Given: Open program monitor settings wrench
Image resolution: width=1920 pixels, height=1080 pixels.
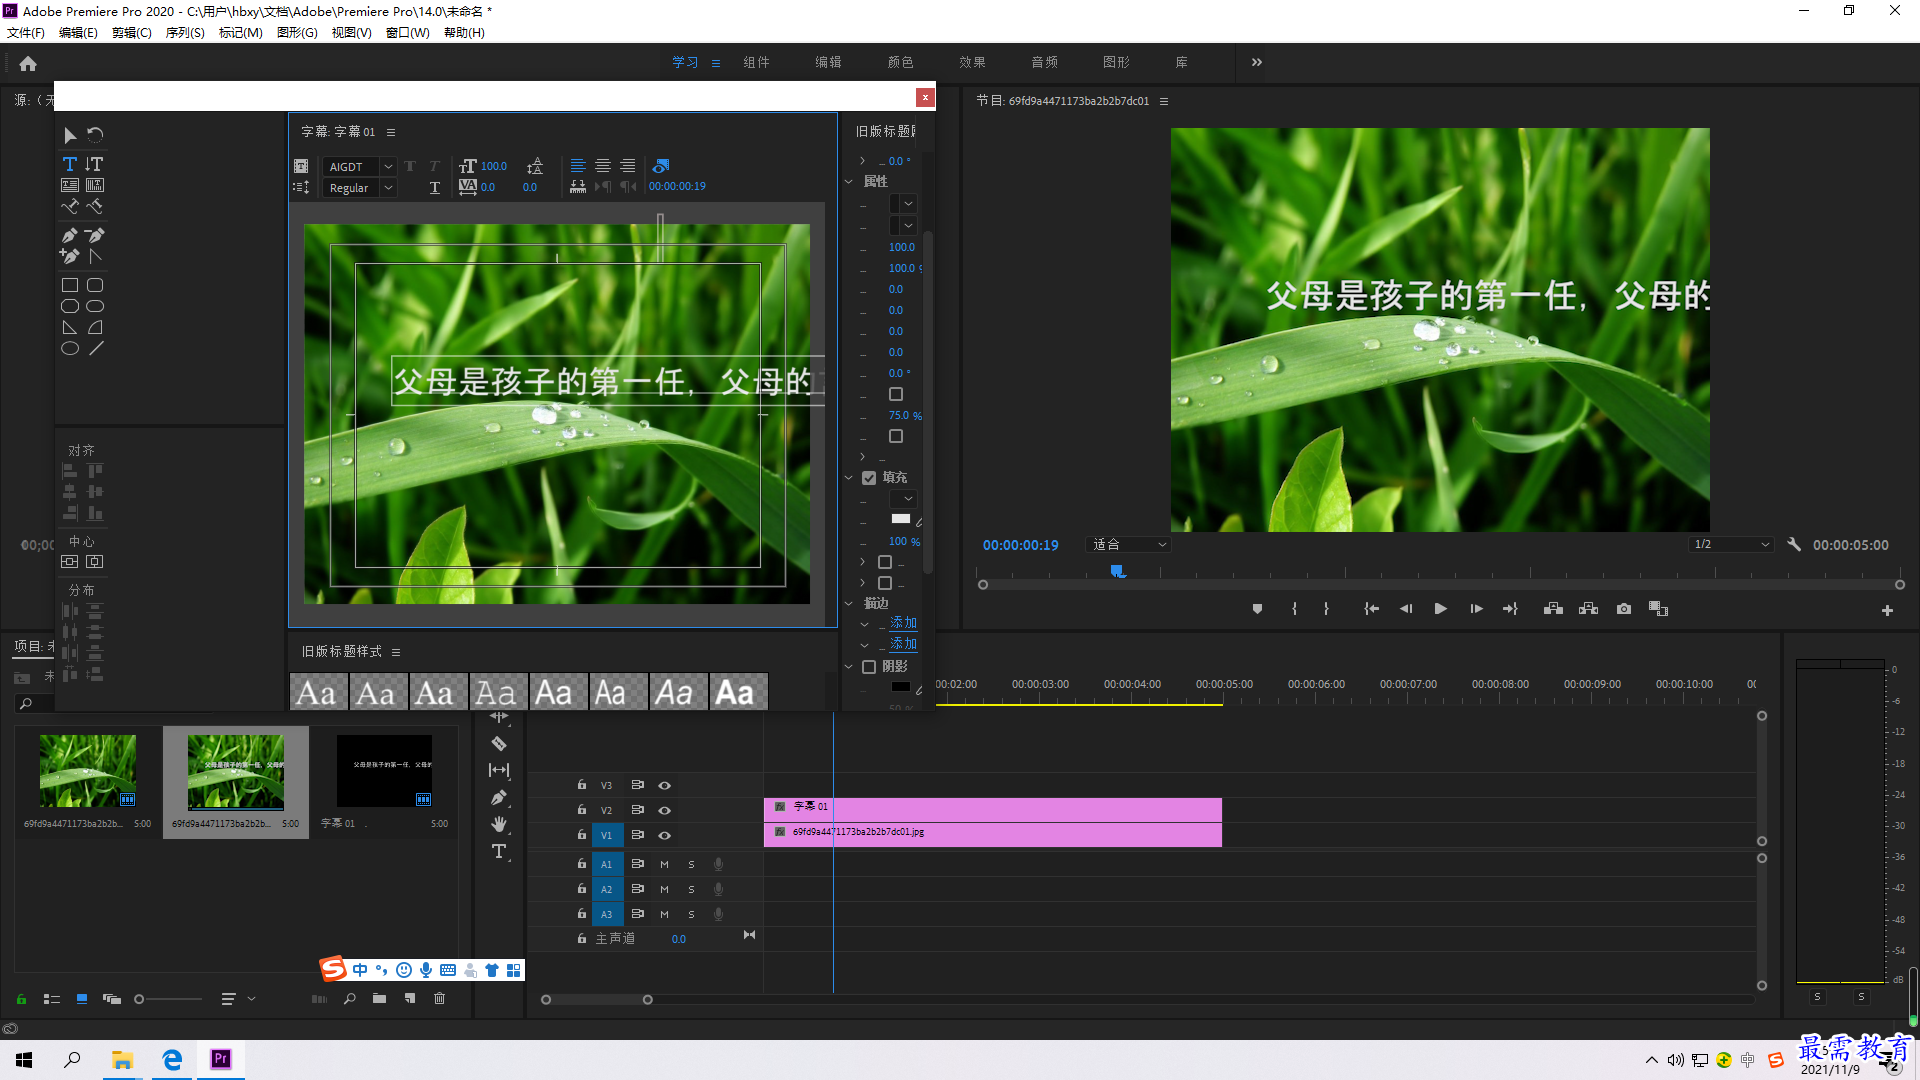Looking at the screenshot, I should [1794, 545].
